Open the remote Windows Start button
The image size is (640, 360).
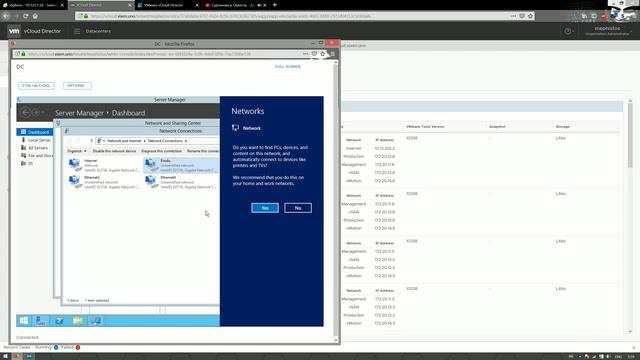click(24, 321)
